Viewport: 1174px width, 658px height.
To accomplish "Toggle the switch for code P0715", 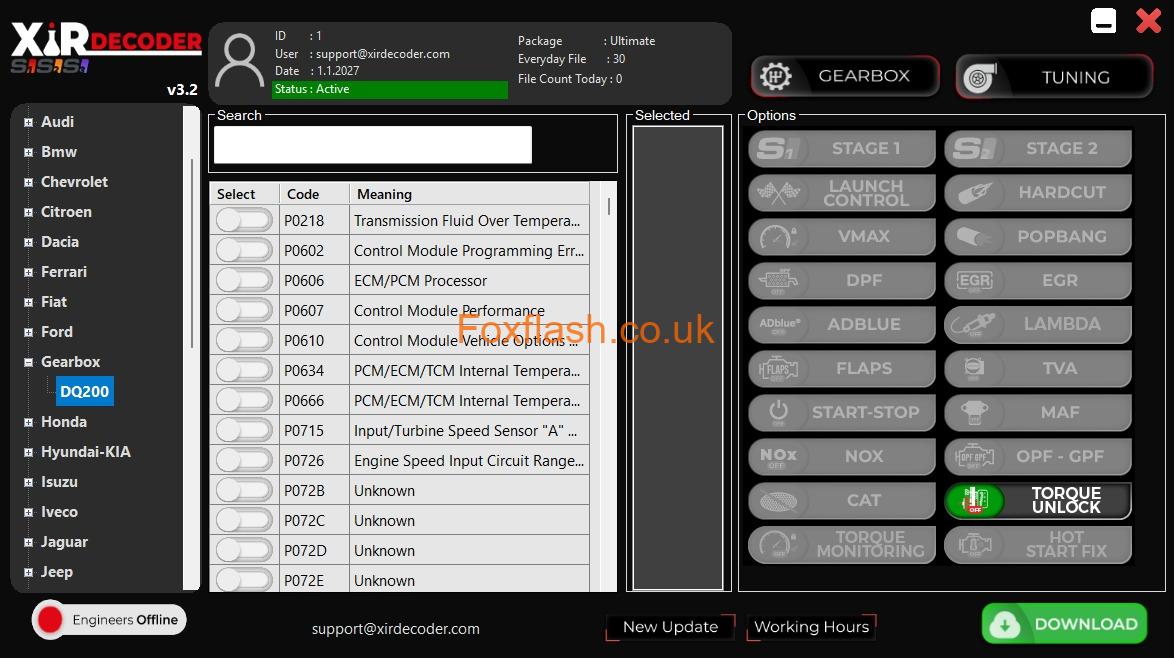I will click(244, 431).
